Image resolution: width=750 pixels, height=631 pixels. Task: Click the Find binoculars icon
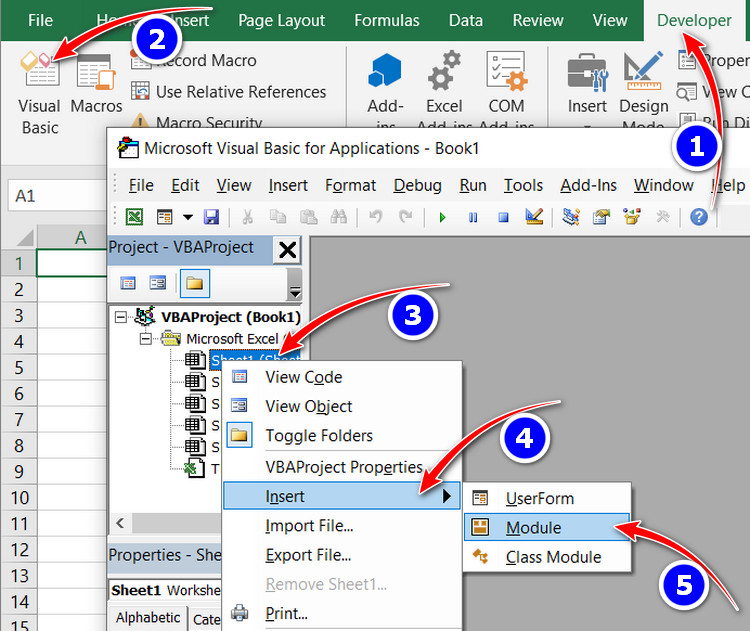[339, 217]
